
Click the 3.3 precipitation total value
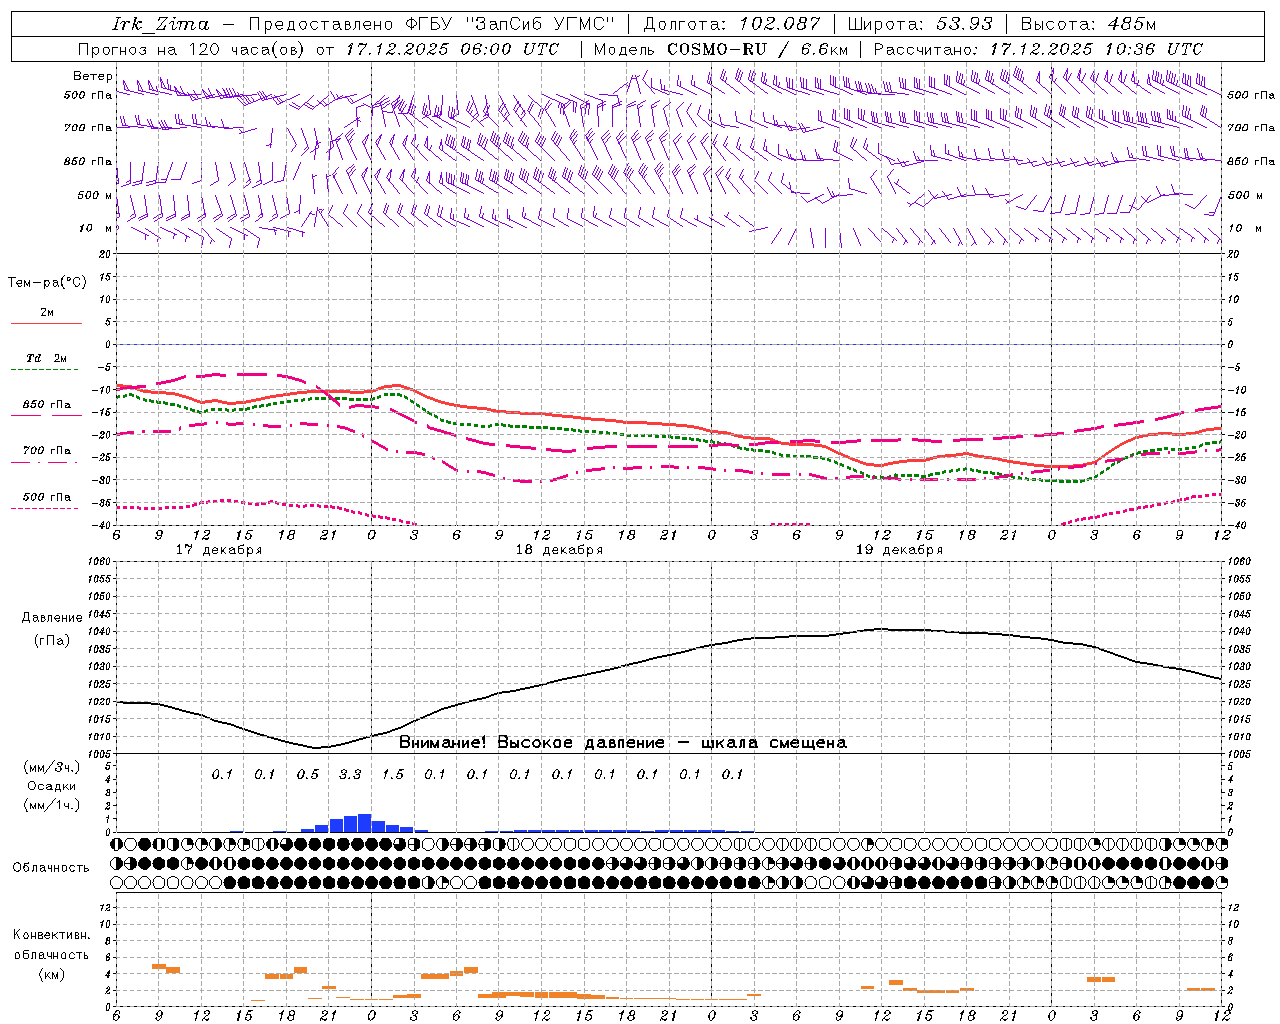click(x=350, y=774)
